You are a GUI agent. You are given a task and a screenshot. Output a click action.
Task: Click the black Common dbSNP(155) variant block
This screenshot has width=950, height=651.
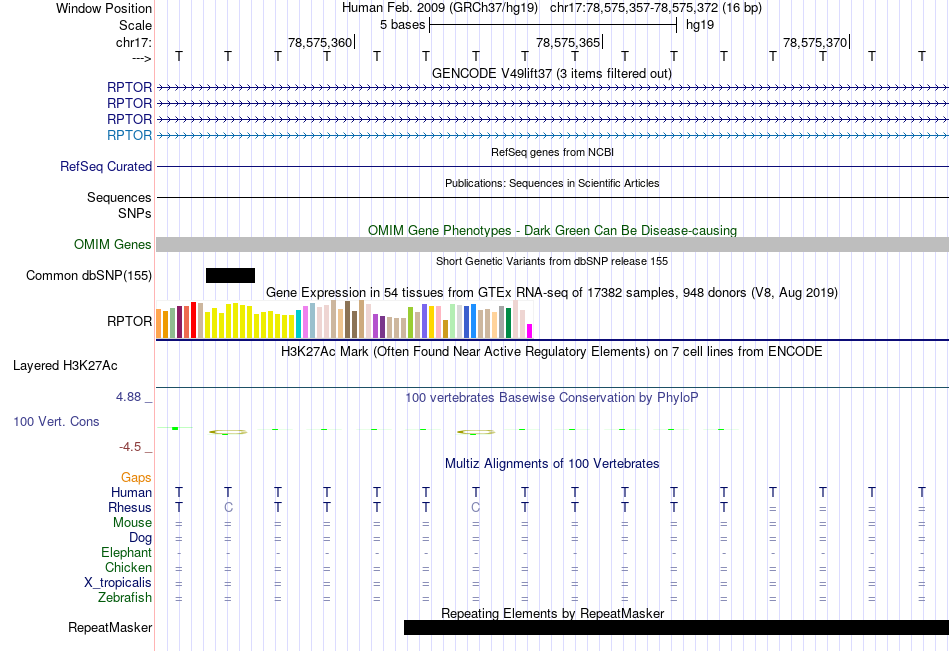[x=230, y=275]
